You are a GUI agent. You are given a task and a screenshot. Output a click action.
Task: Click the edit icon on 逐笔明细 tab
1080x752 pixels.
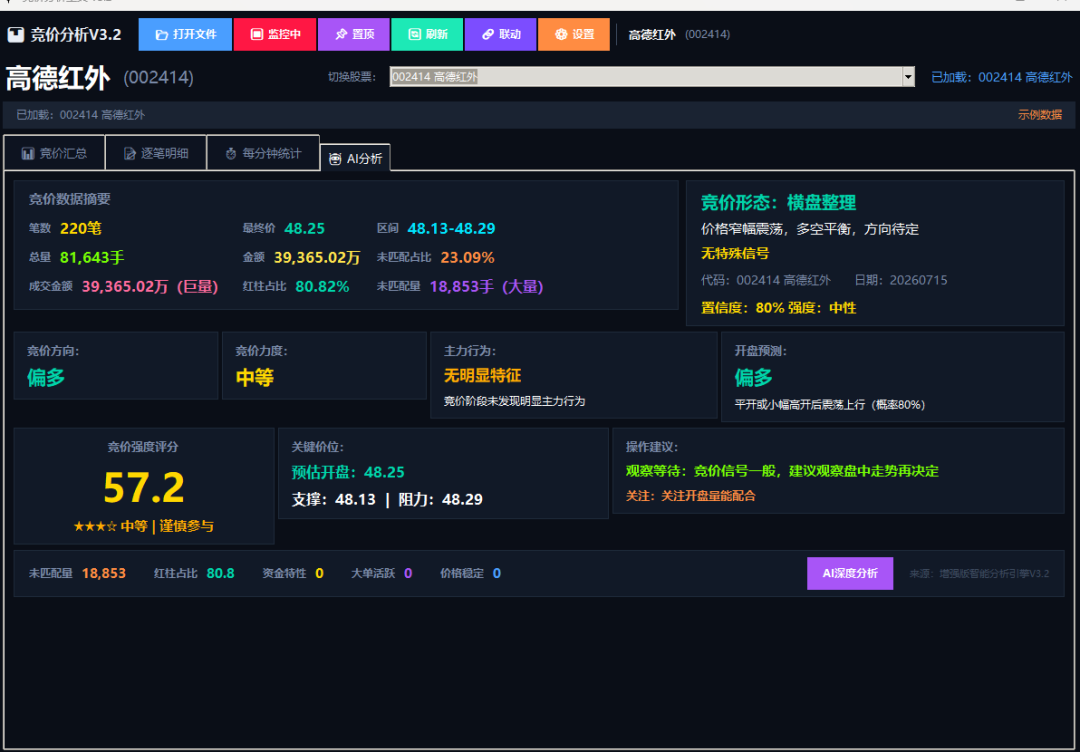(129, 154)
